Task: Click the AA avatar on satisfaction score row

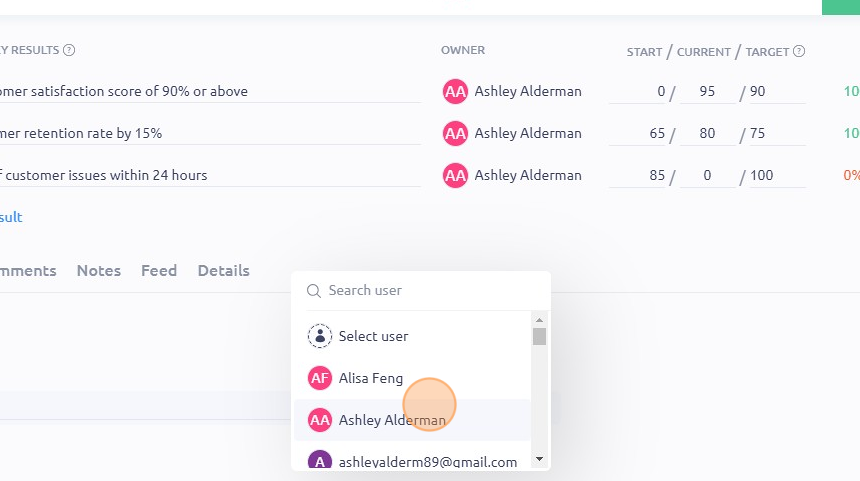Action: (x=455, y=91)
